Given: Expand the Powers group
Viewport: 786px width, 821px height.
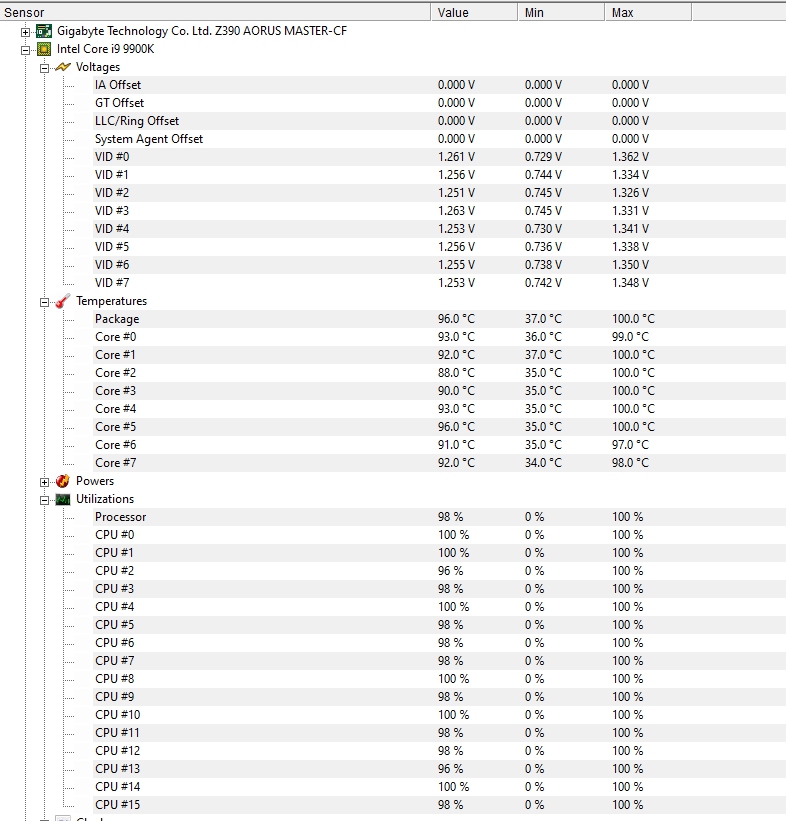Looking at the screenshot, I should point(45,482).
